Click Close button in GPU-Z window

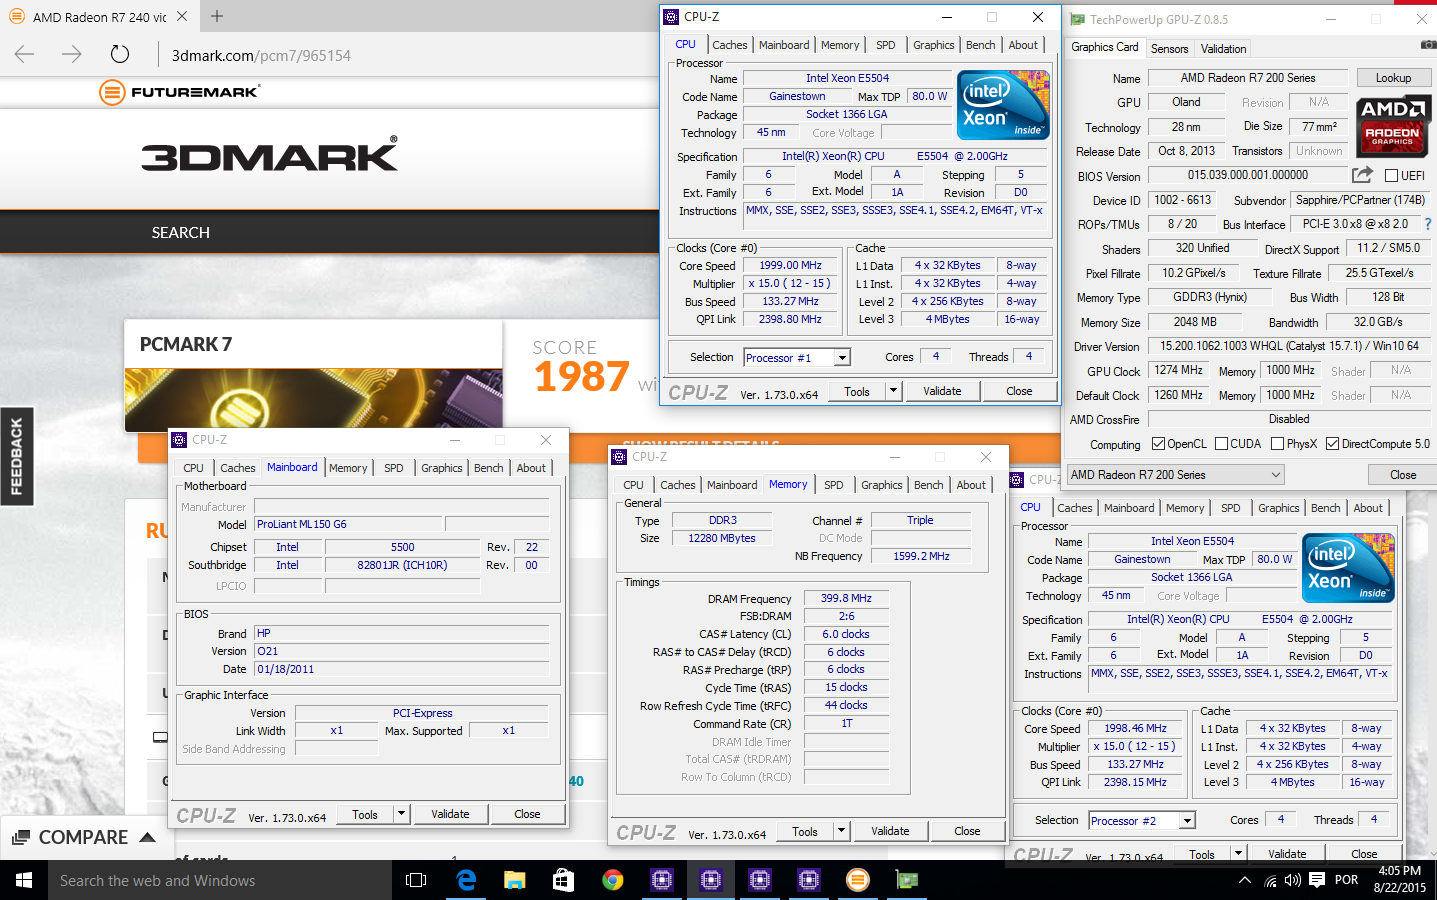point(1403,475)
